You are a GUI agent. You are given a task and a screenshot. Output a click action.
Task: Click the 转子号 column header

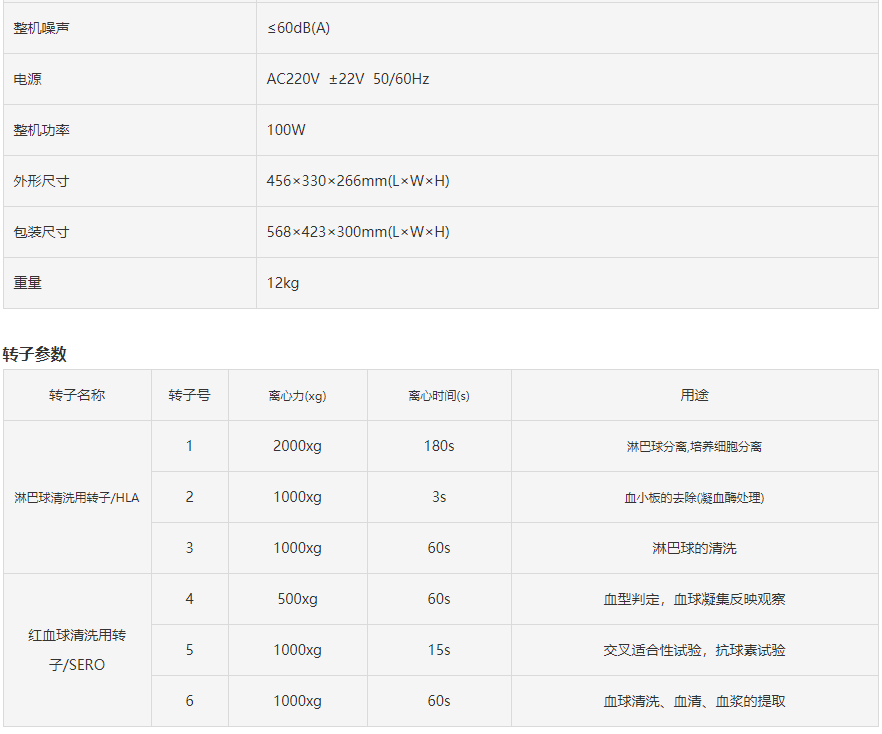(x=189, y=395)
